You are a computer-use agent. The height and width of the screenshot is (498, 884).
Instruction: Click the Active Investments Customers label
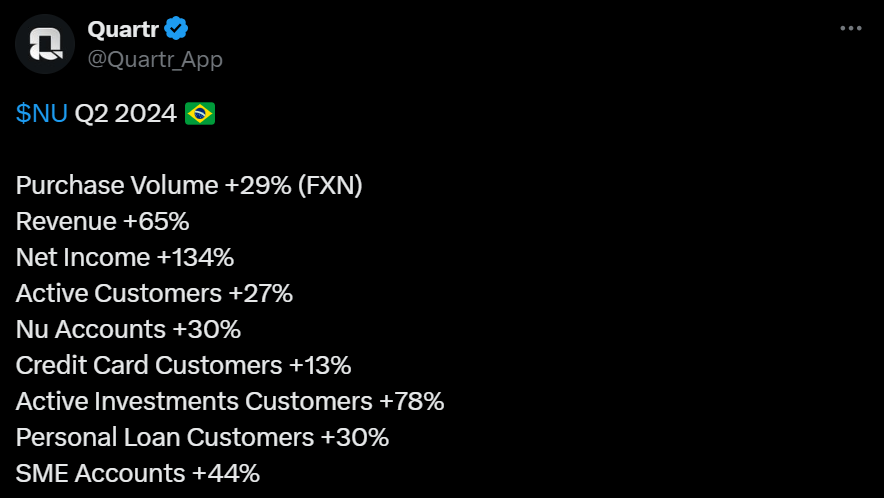(x=193, y=401)
